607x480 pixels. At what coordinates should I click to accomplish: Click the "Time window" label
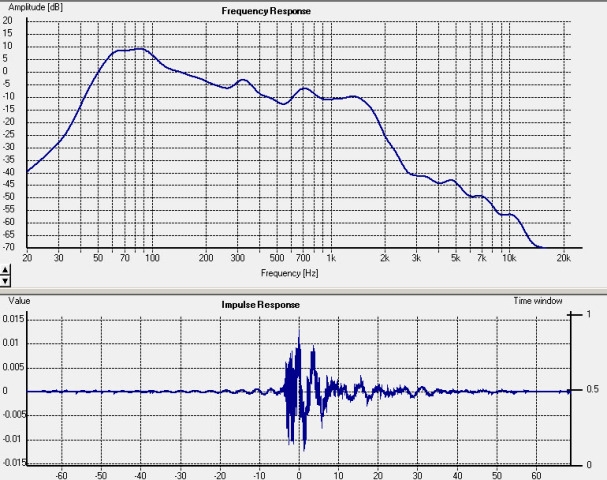tap(538, 301)
